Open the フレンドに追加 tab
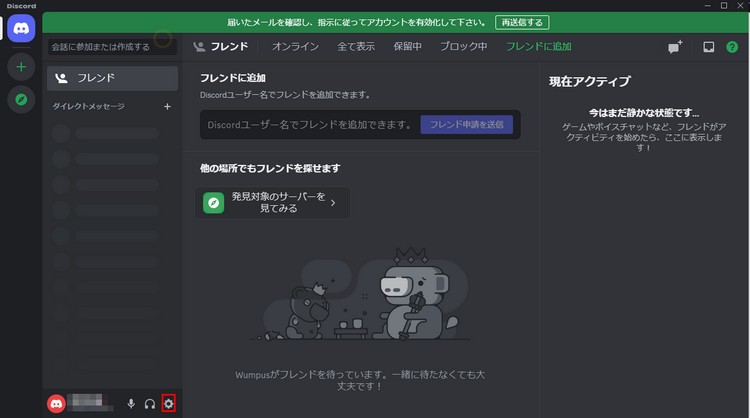This screenshot has height=418, width=750. point(539,46)
